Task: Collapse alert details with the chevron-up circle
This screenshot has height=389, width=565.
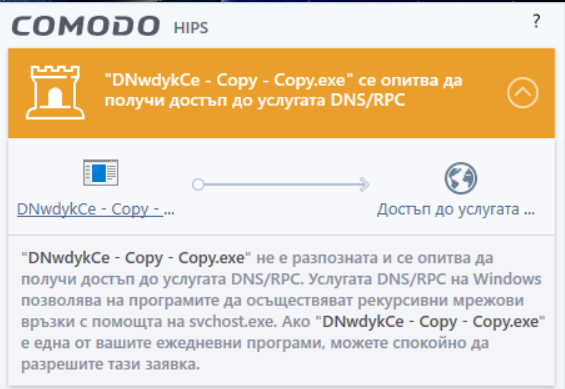Action: [522, 93]
